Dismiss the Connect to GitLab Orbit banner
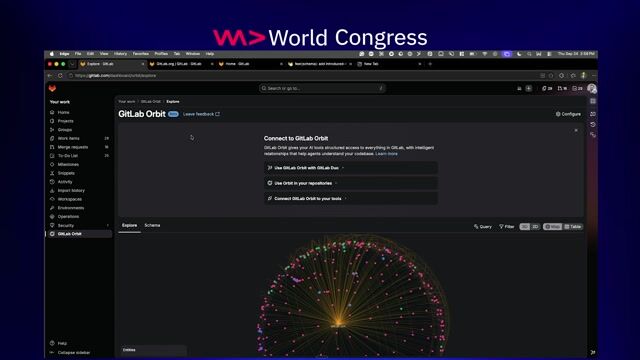This screenshot has width=640, height=360. [x=576, y=130]
